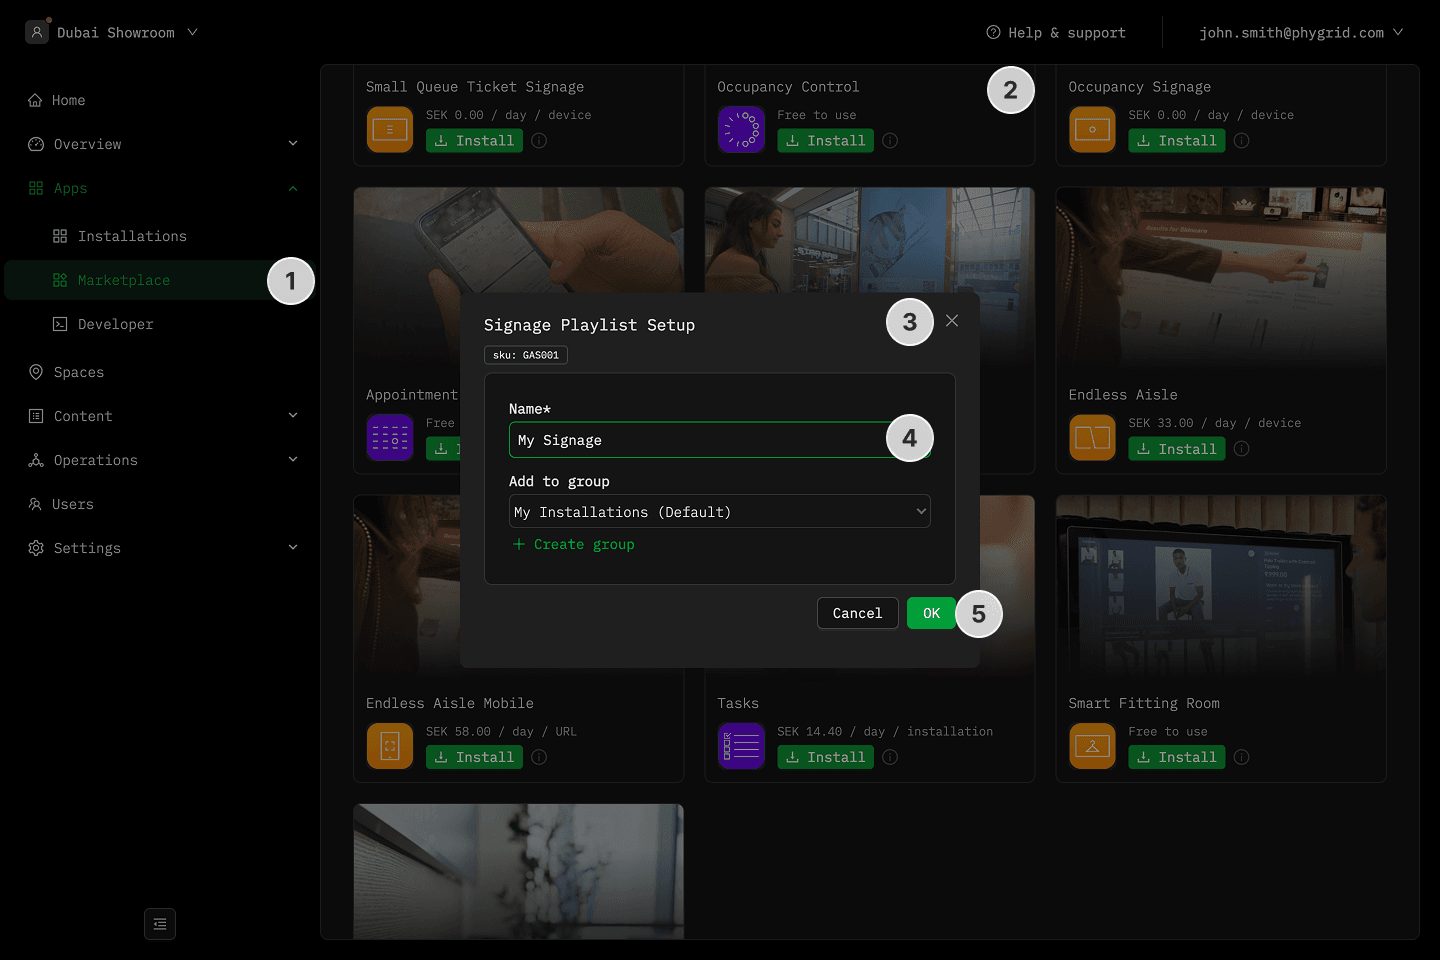Viewport: 1440px width, 960px height.
Task: Open the john.smith@phygrid.com account menu
Action: pyautogui.click(x=1300, y=33)
